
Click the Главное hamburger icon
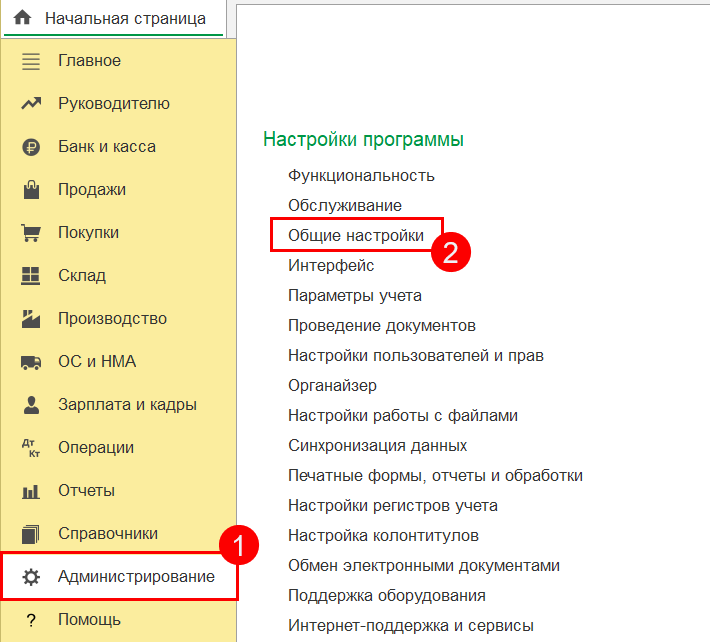[31, 61]
